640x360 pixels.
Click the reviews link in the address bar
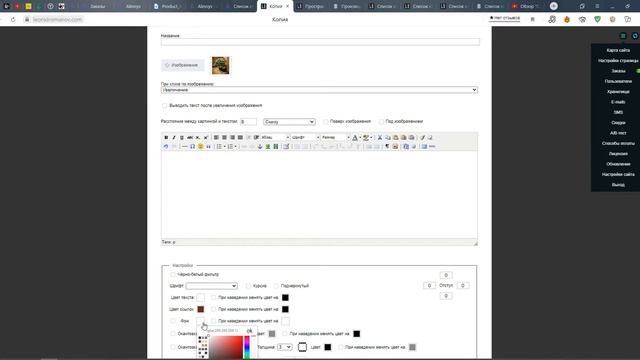point(504,18)
